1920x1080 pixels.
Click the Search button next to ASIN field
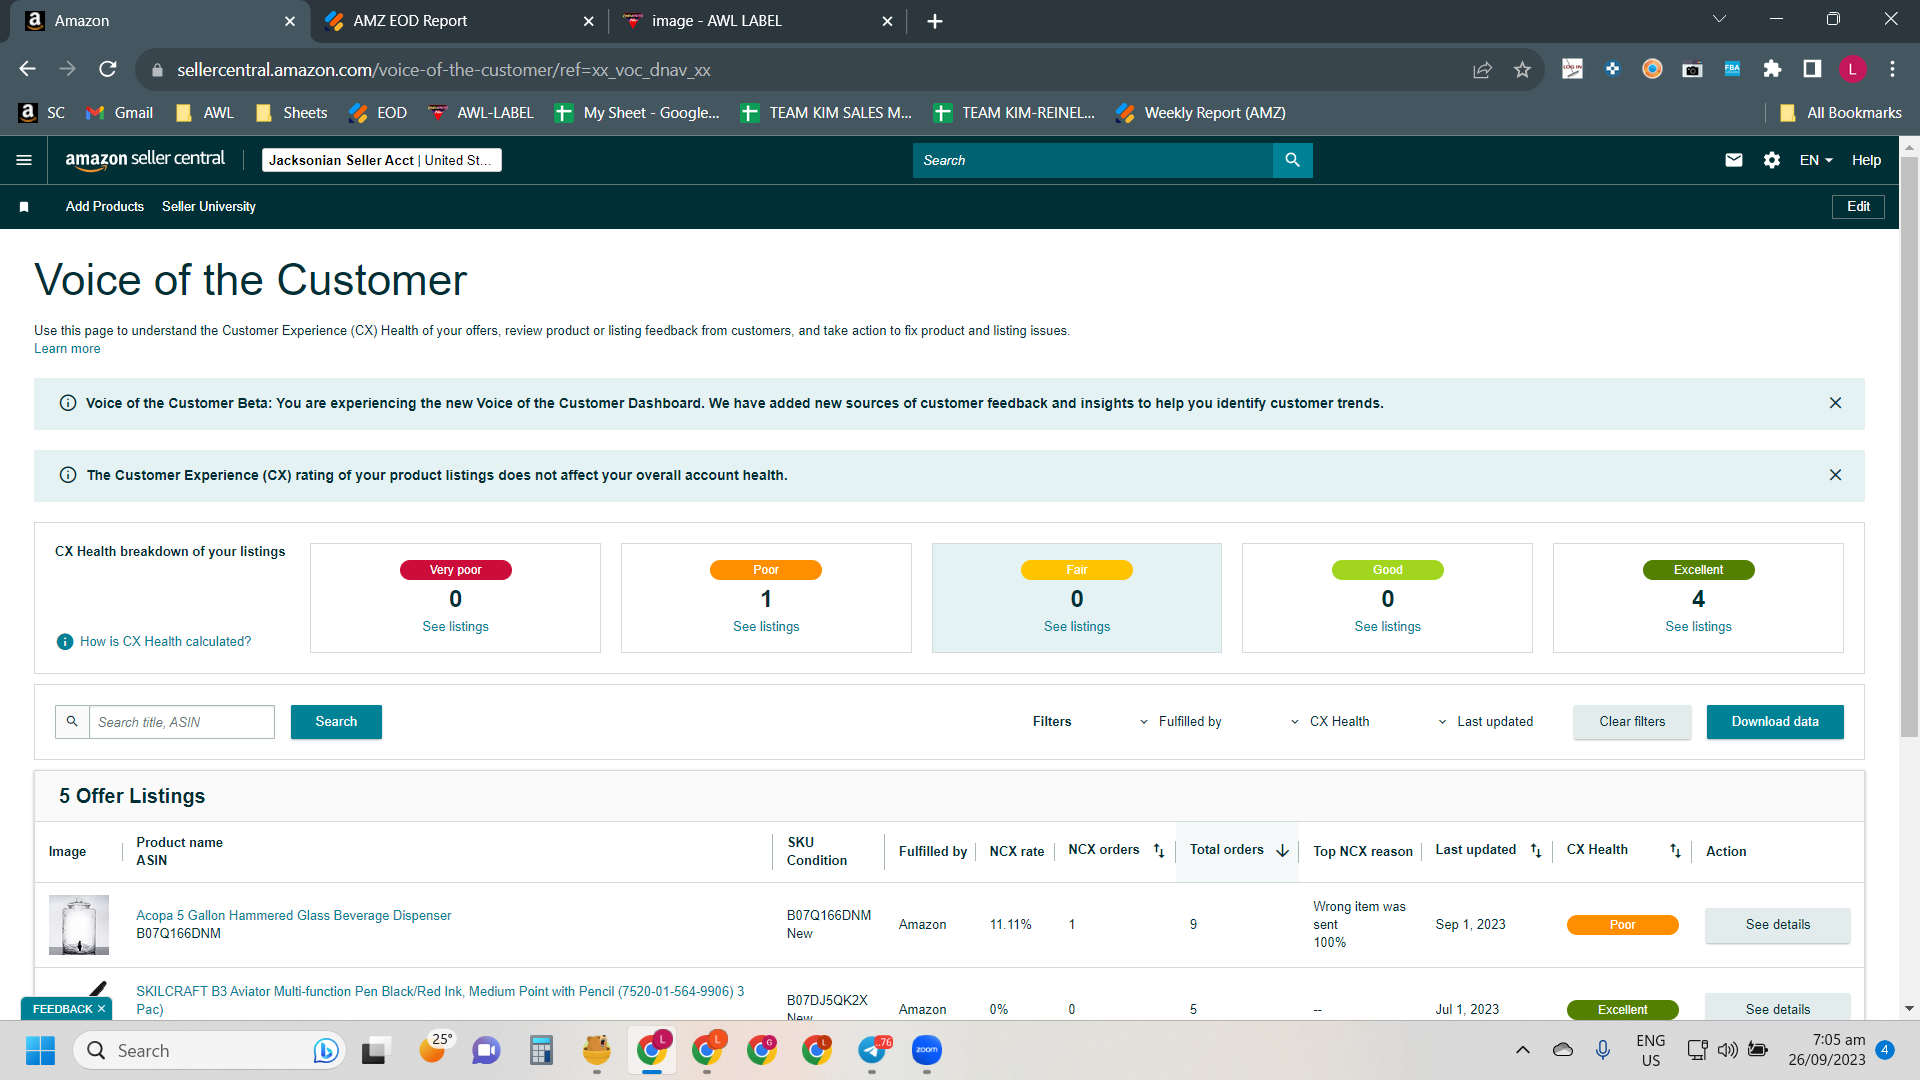pyautogui.click(x=336, y=722)
